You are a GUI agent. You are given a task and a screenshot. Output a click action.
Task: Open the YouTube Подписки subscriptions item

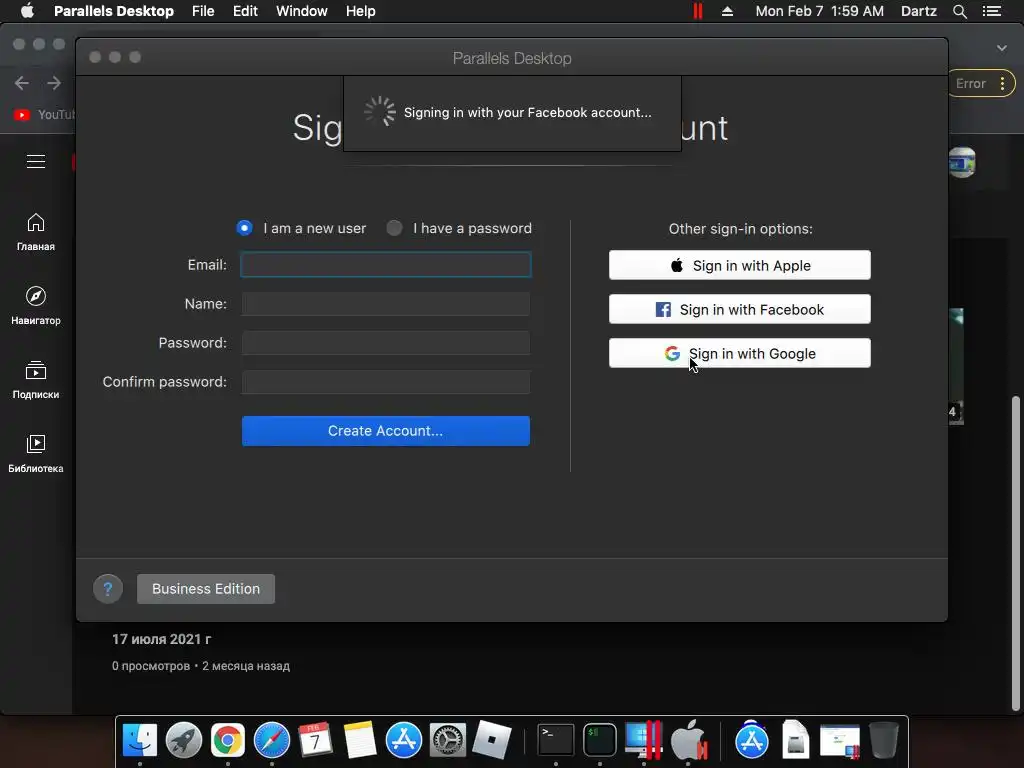tap(36, 379)
